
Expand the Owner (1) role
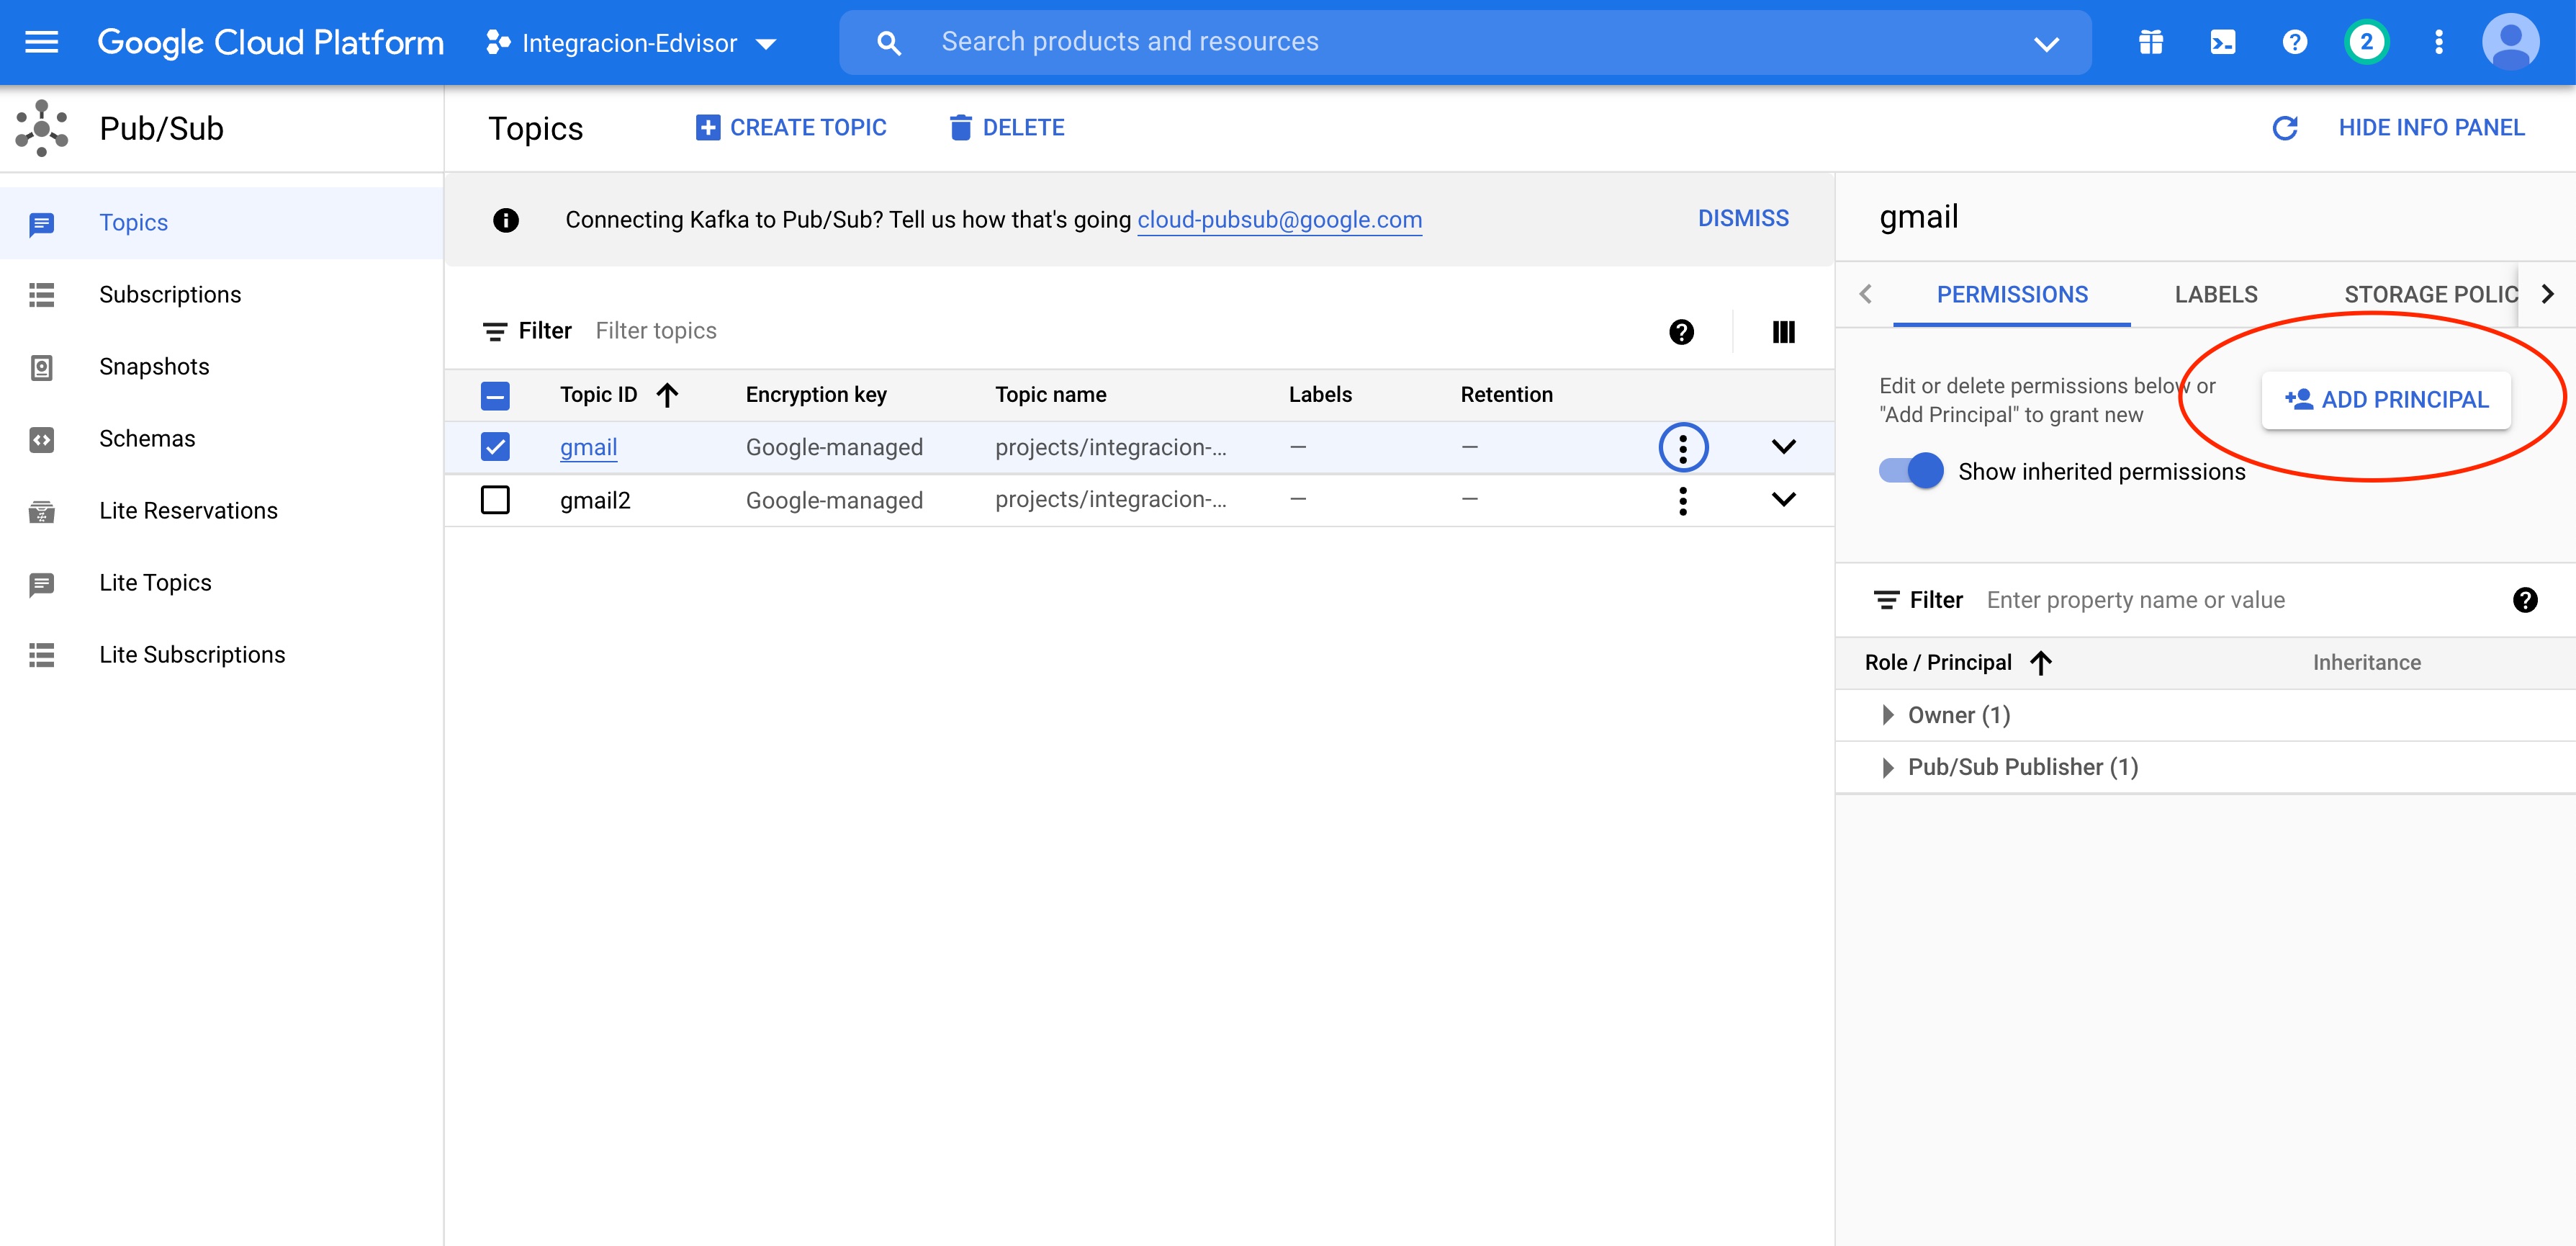click(1887, 715)
